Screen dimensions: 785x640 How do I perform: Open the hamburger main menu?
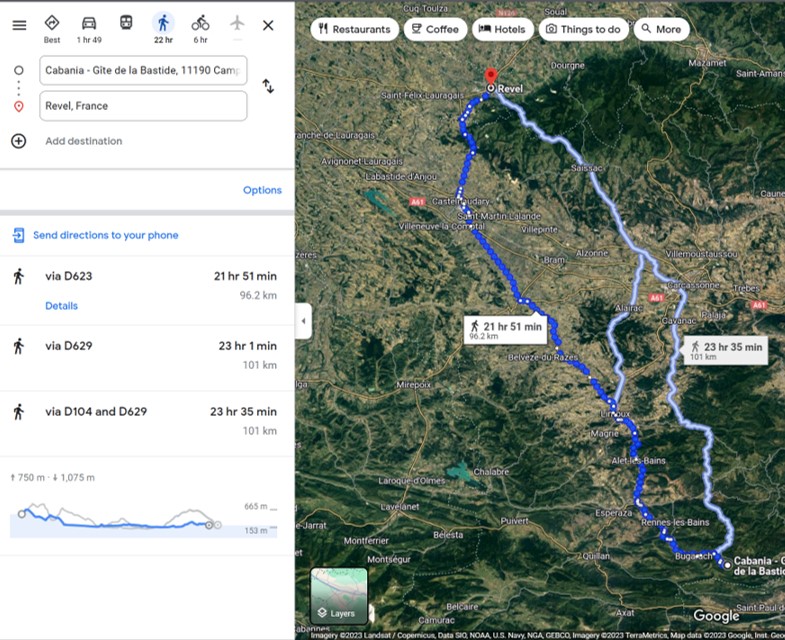[19, 25]
